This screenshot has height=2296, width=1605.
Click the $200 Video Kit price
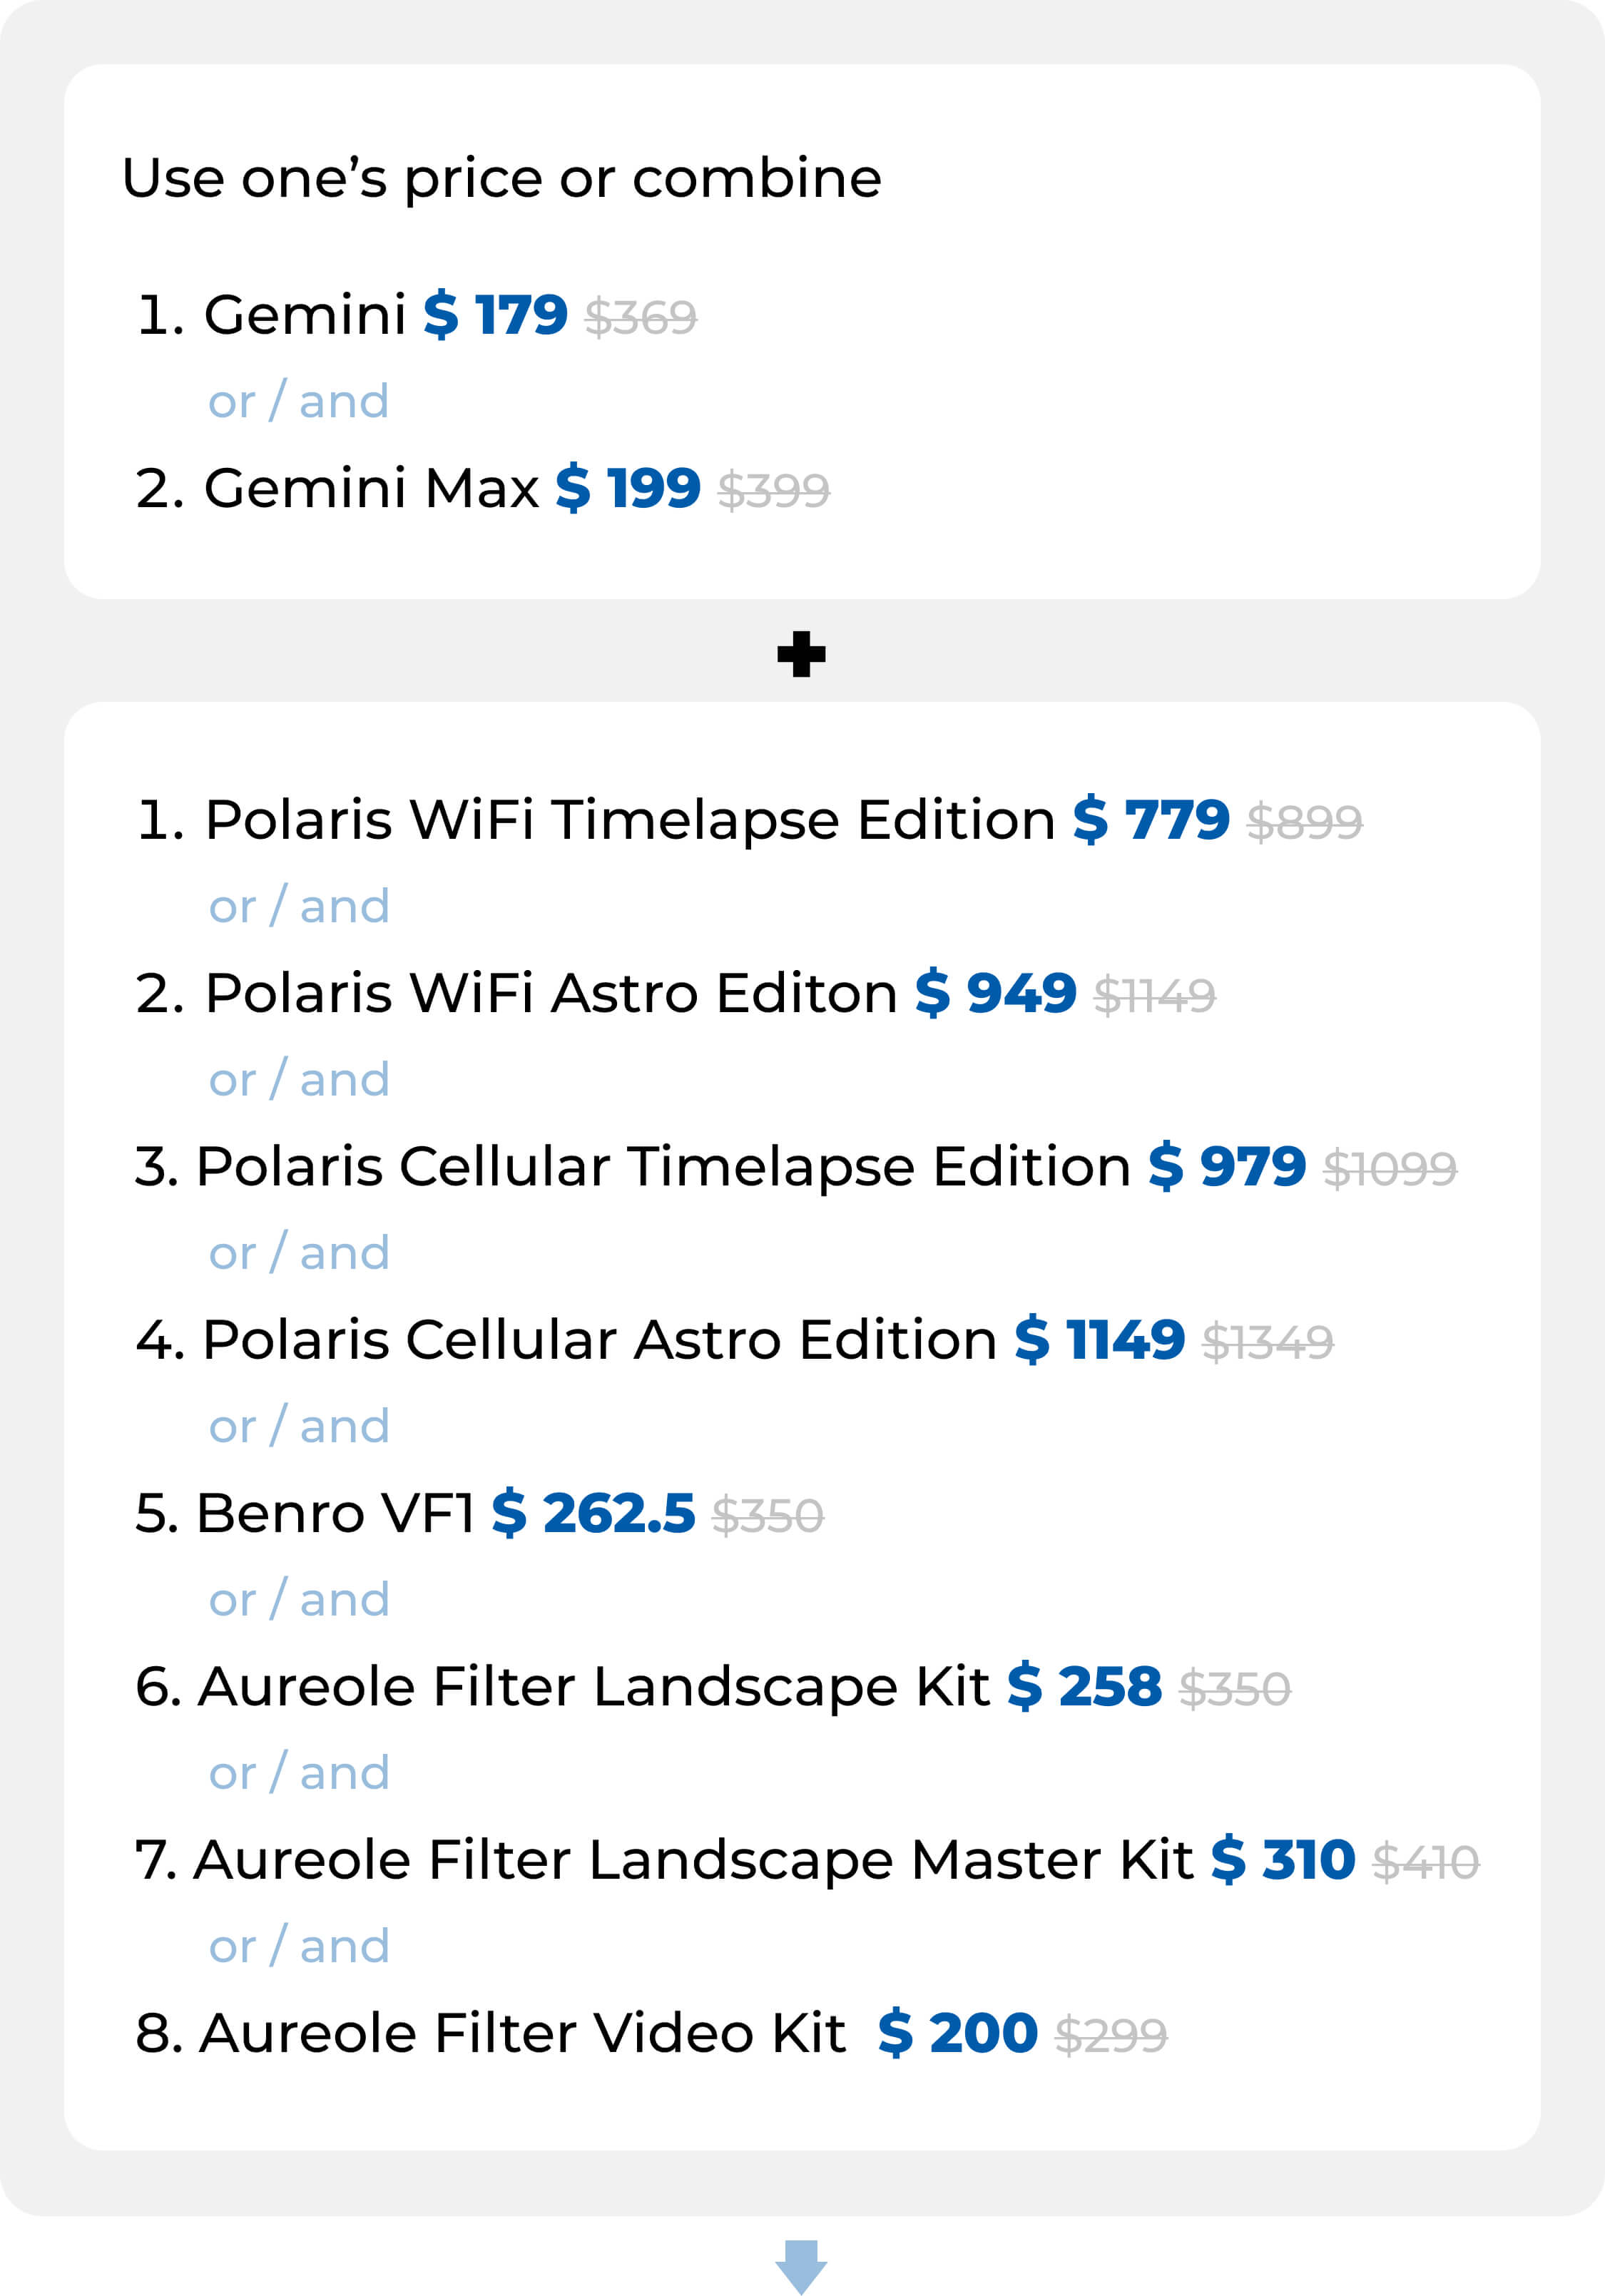pos(958,2033)
